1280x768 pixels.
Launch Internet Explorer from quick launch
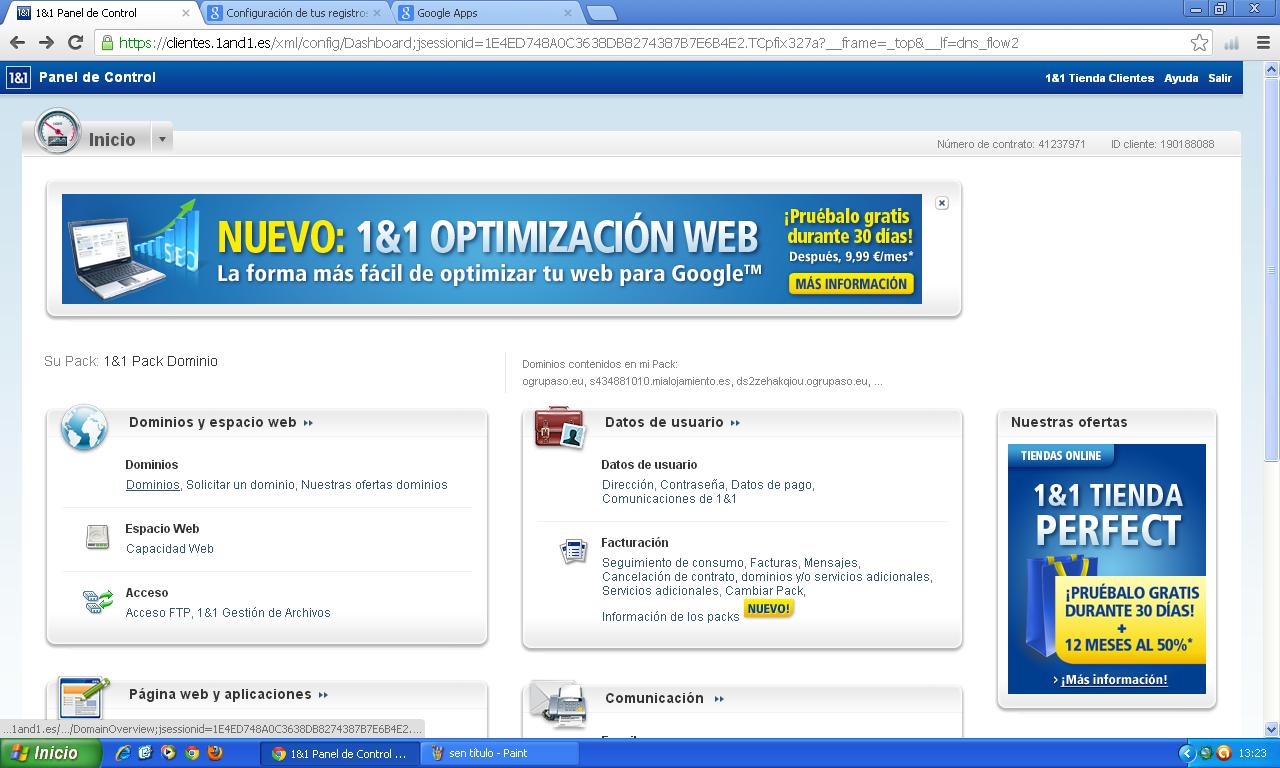[122, 753]
